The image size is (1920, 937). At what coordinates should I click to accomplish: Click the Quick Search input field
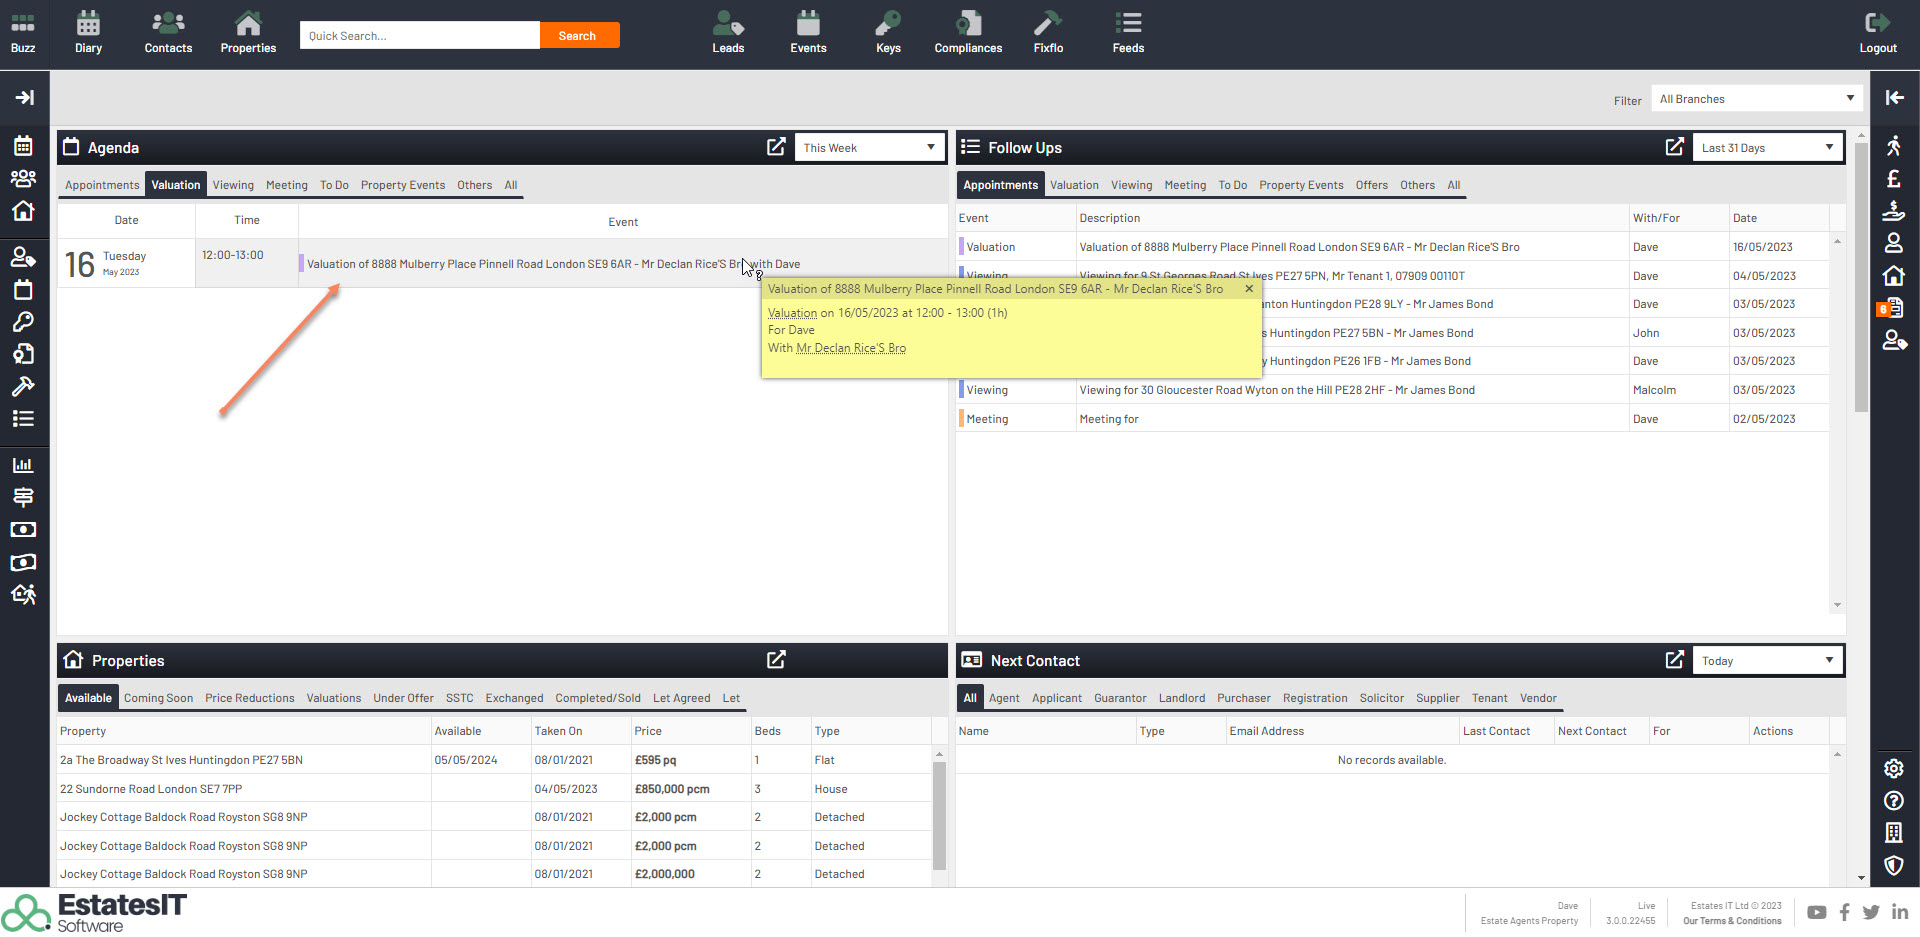419,36
